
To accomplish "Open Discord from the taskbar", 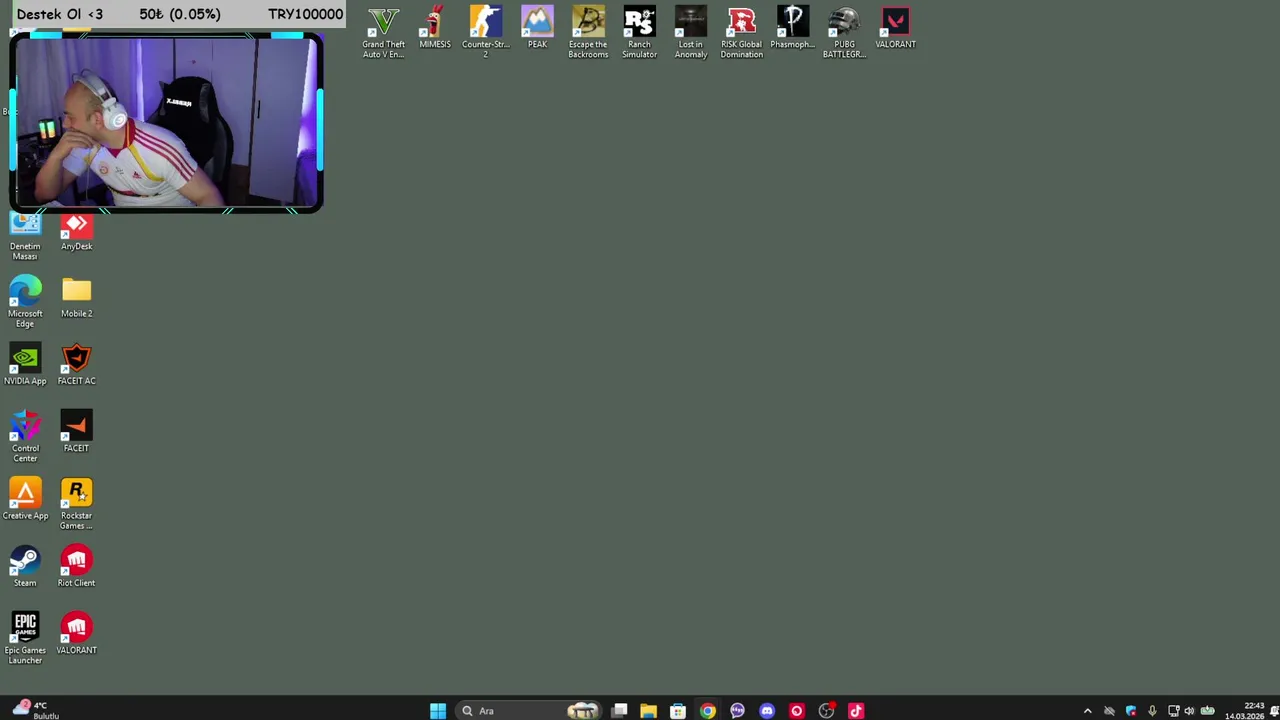I will (x=767, y=711).
